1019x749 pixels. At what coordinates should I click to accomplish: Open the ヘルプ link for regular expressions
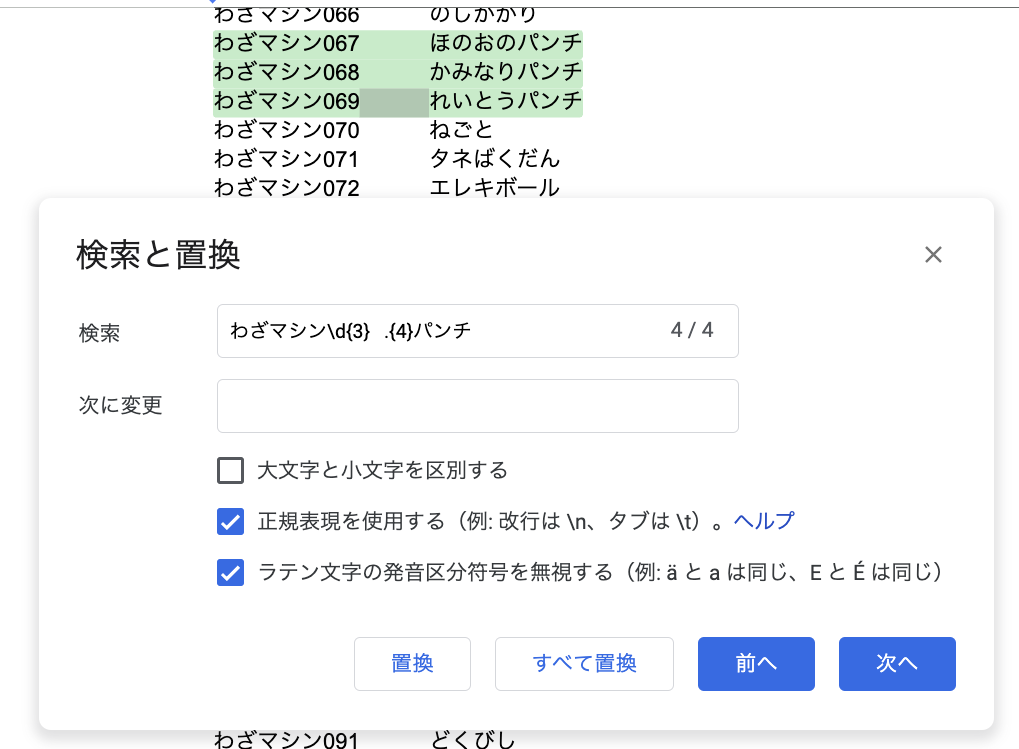click(764, 520)
